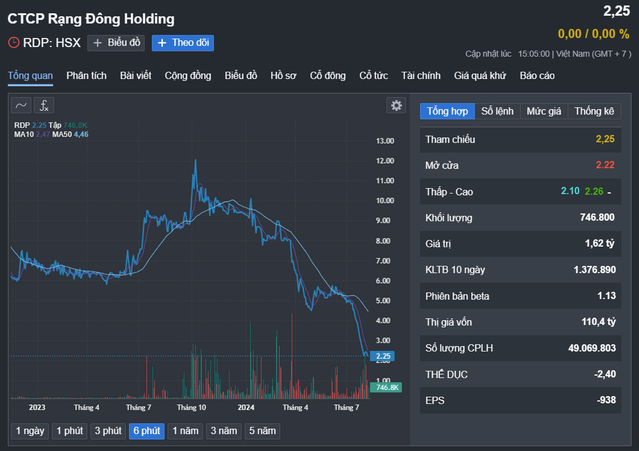Open the indicators fx icon
639x451 pixels.
tap(44, 105)
